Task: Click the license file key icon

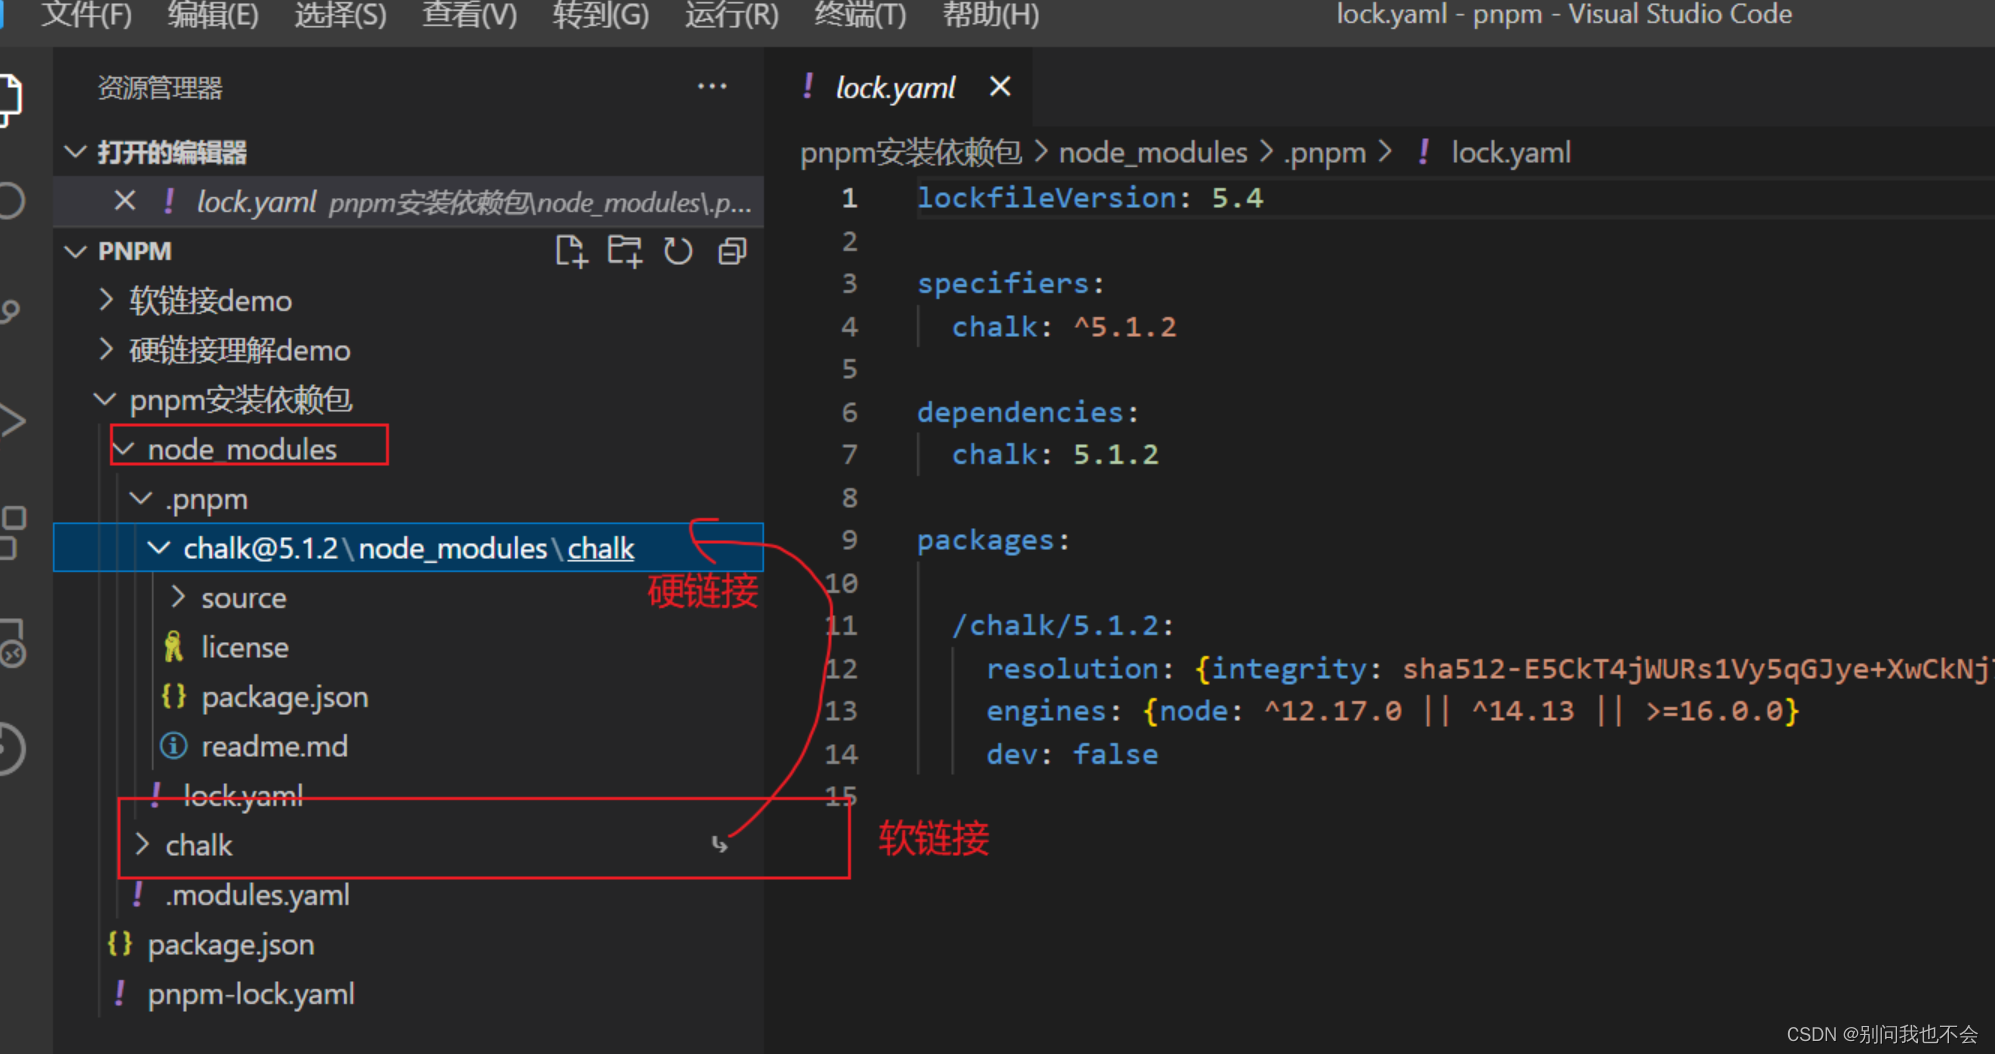Action: [x=173, y=647]
